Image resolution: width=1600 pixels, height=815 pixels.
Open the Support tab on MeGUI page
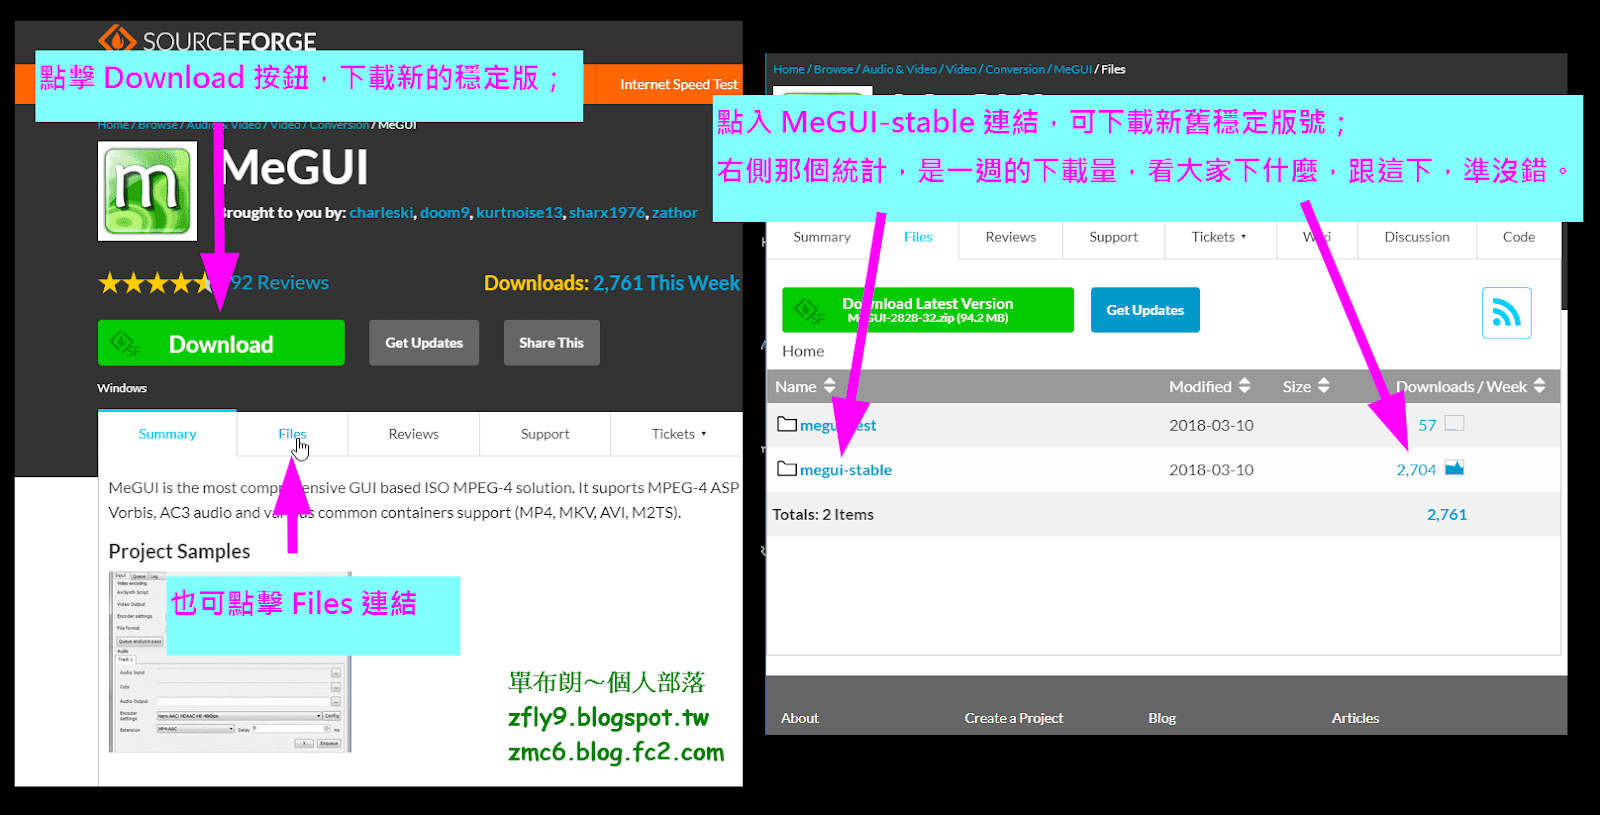point(545,434)
